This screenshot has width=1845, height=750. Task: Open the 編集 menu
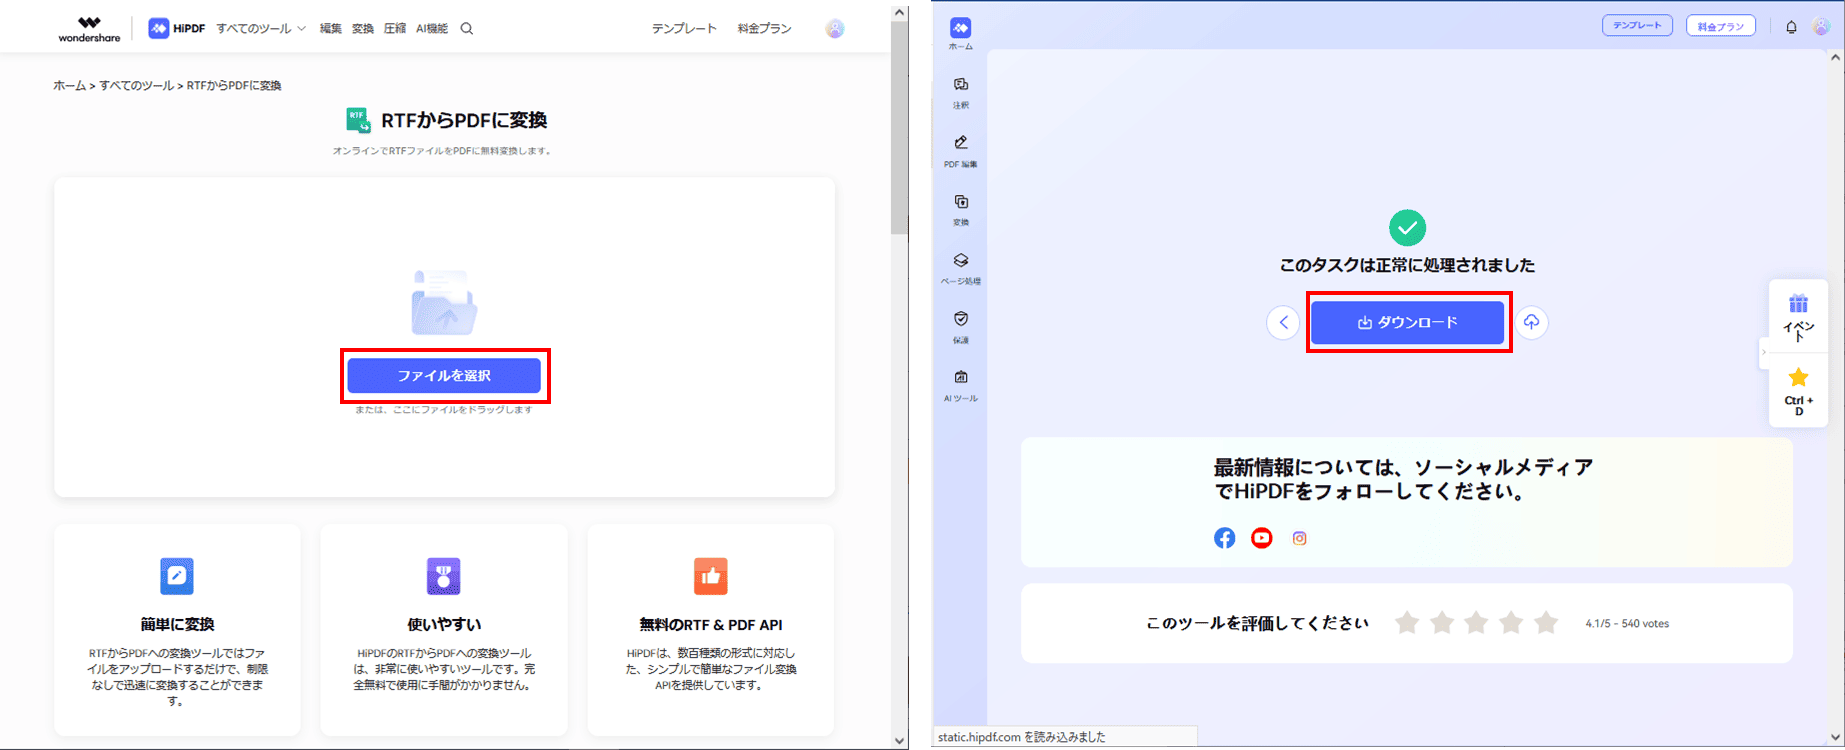pos(331,29)
